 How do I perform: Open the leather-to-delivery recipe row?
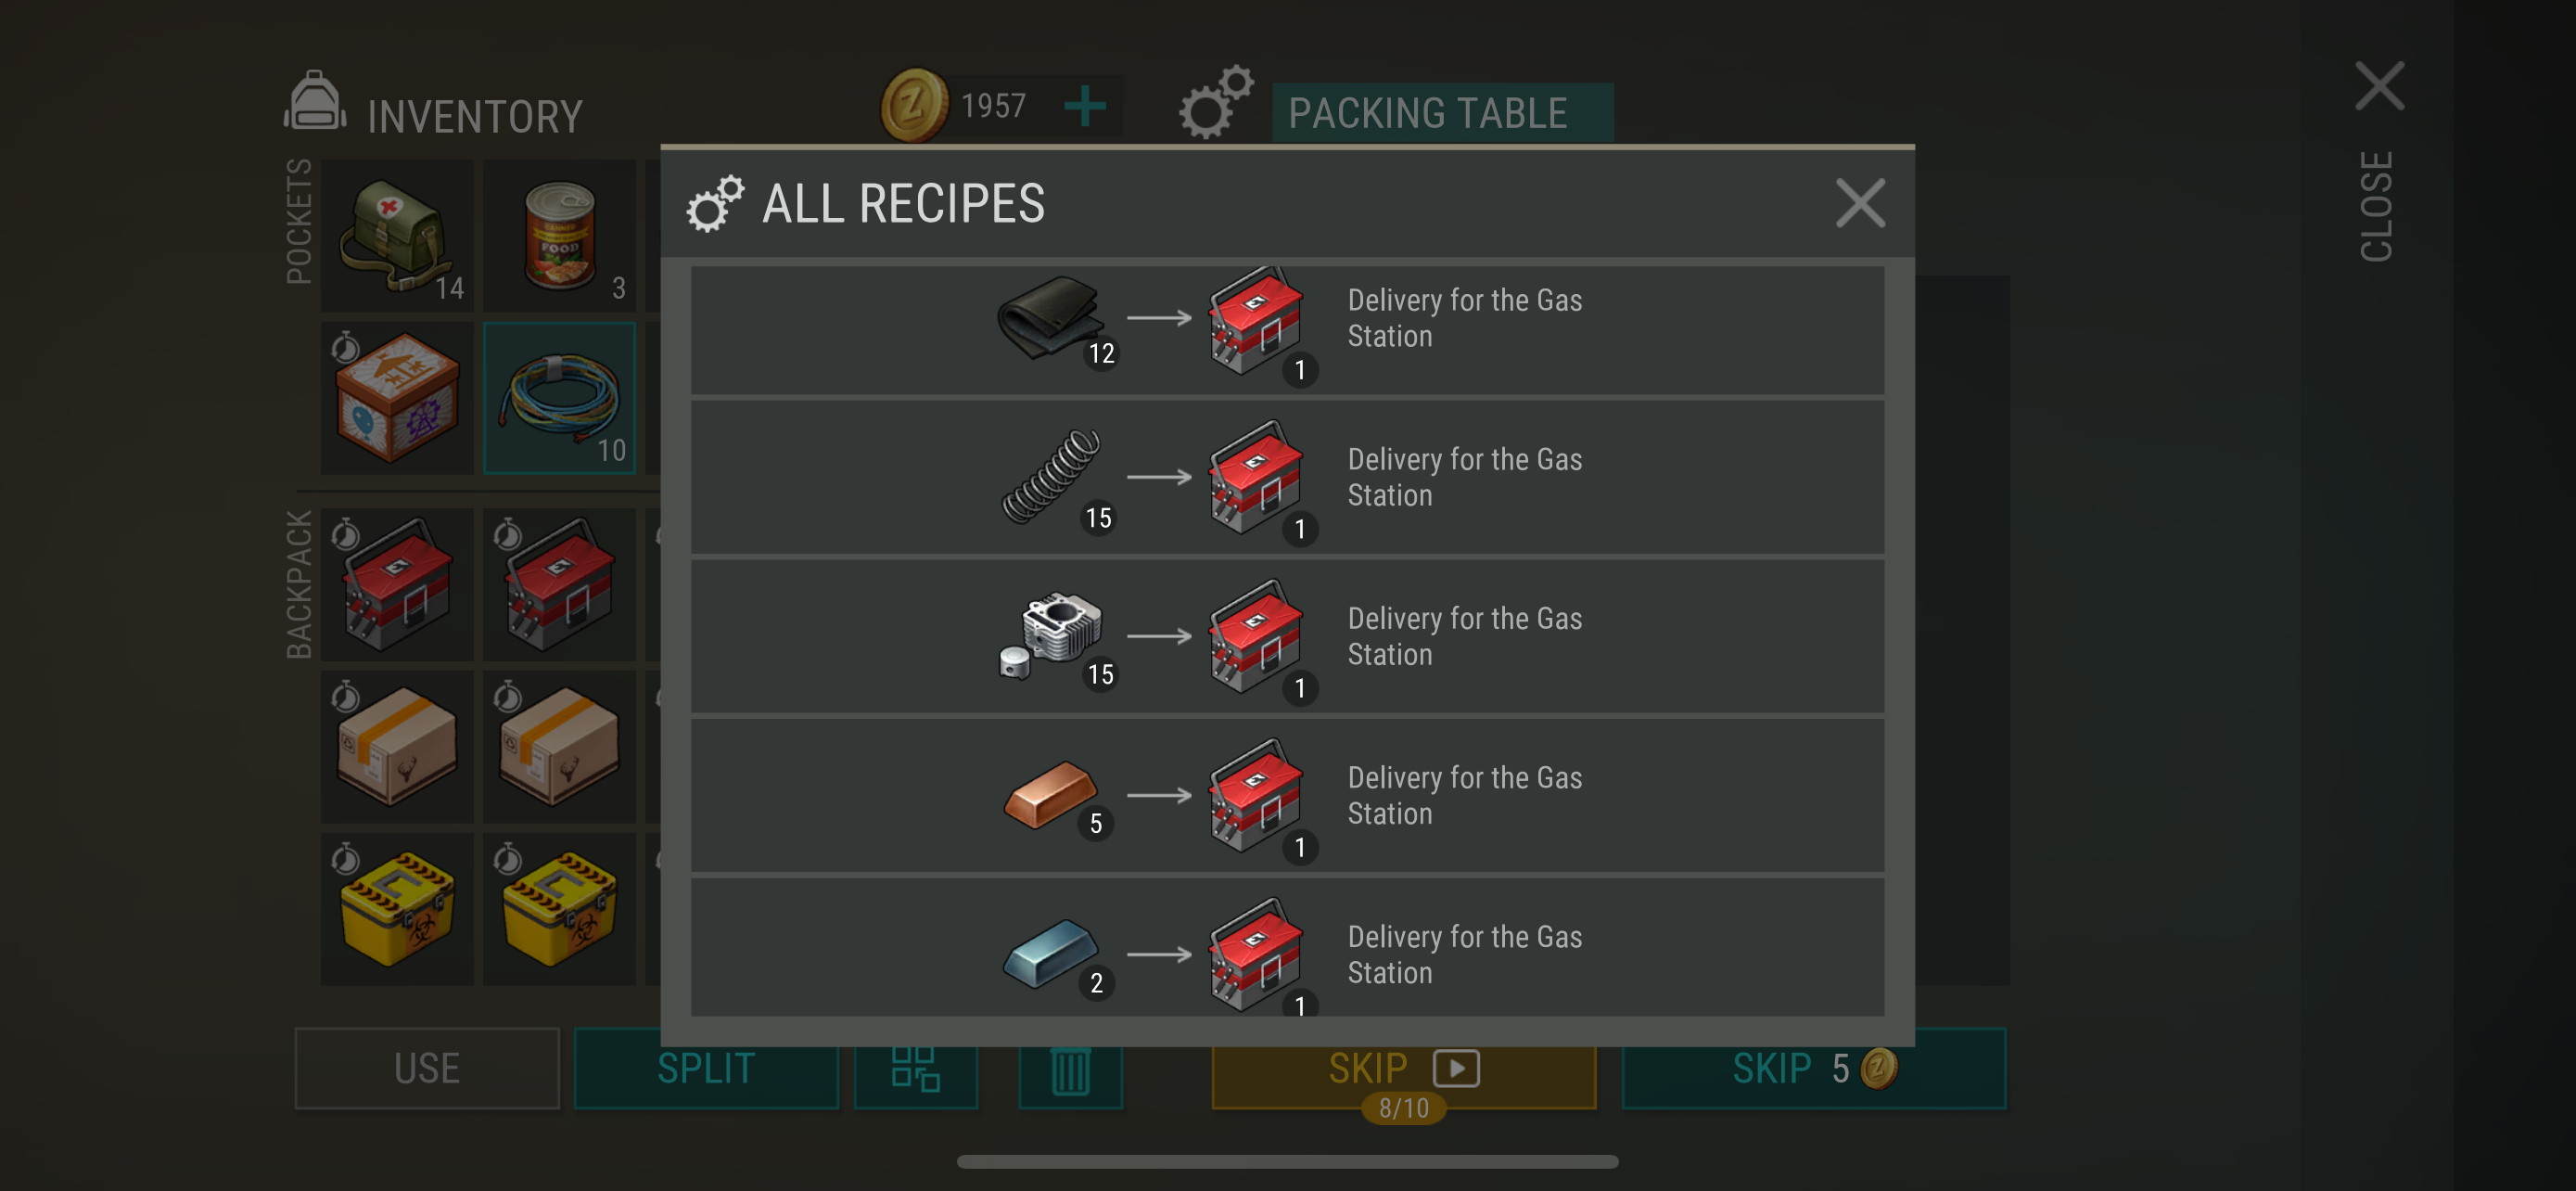coord(1287,330)
